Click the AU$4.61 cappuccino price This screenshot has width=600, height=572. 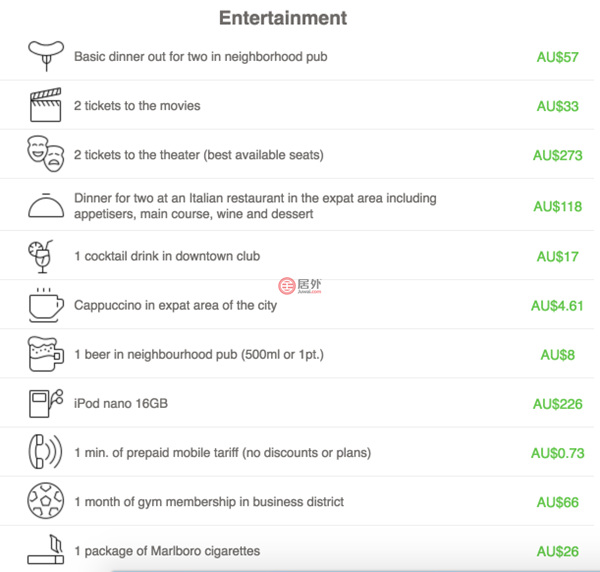[556, 305]
